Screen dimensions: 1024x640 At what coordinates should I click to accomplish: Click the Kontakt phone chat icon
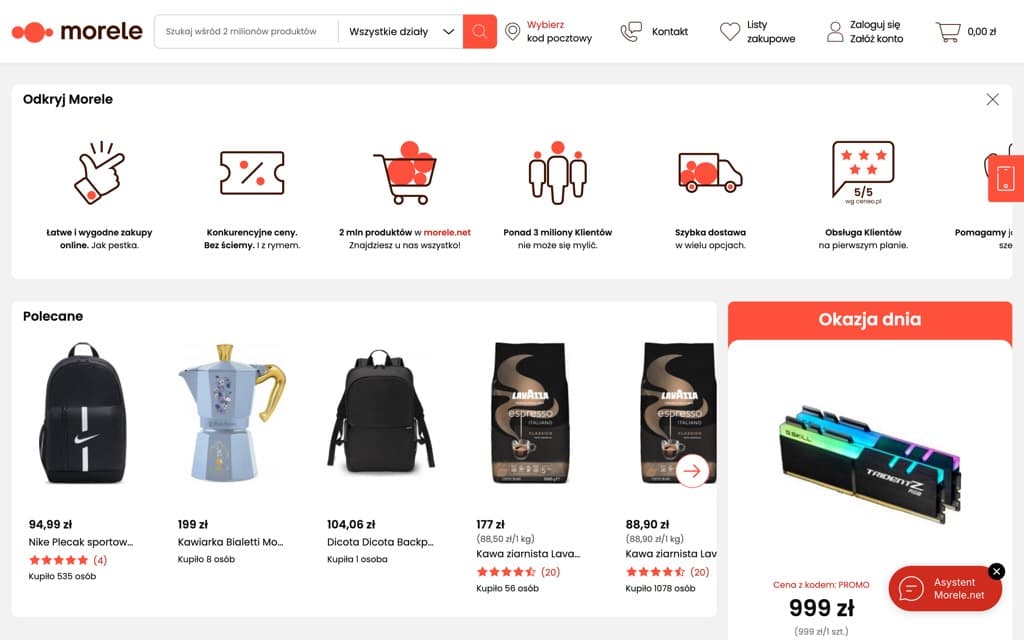tap(631, 31)
